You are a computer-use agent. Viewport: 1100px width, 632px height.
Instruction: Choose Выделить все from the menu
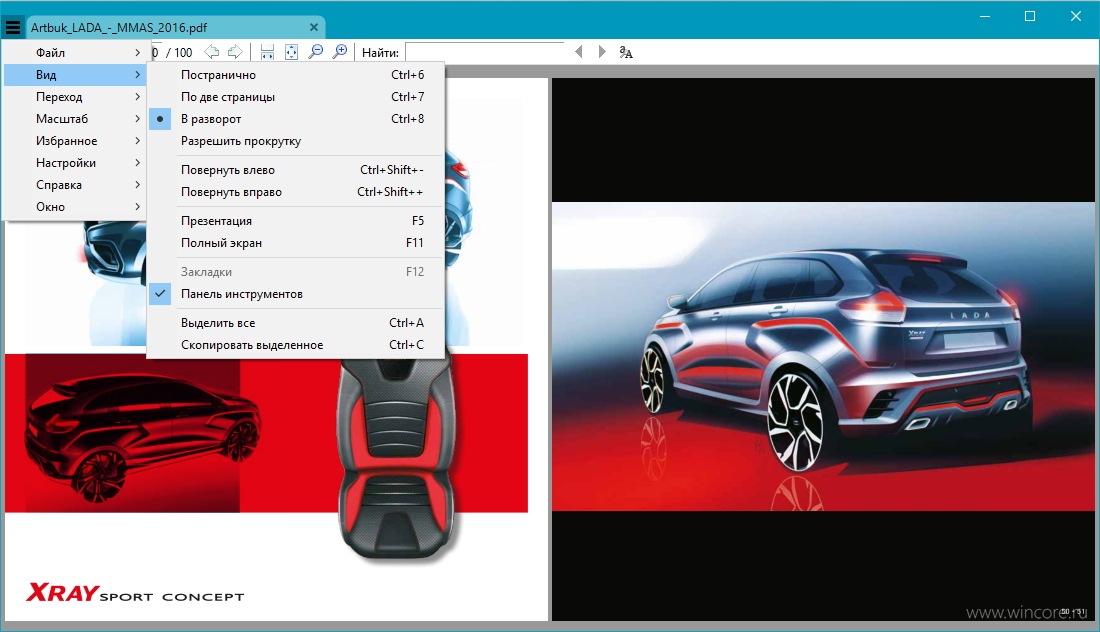tap(296, 323)
